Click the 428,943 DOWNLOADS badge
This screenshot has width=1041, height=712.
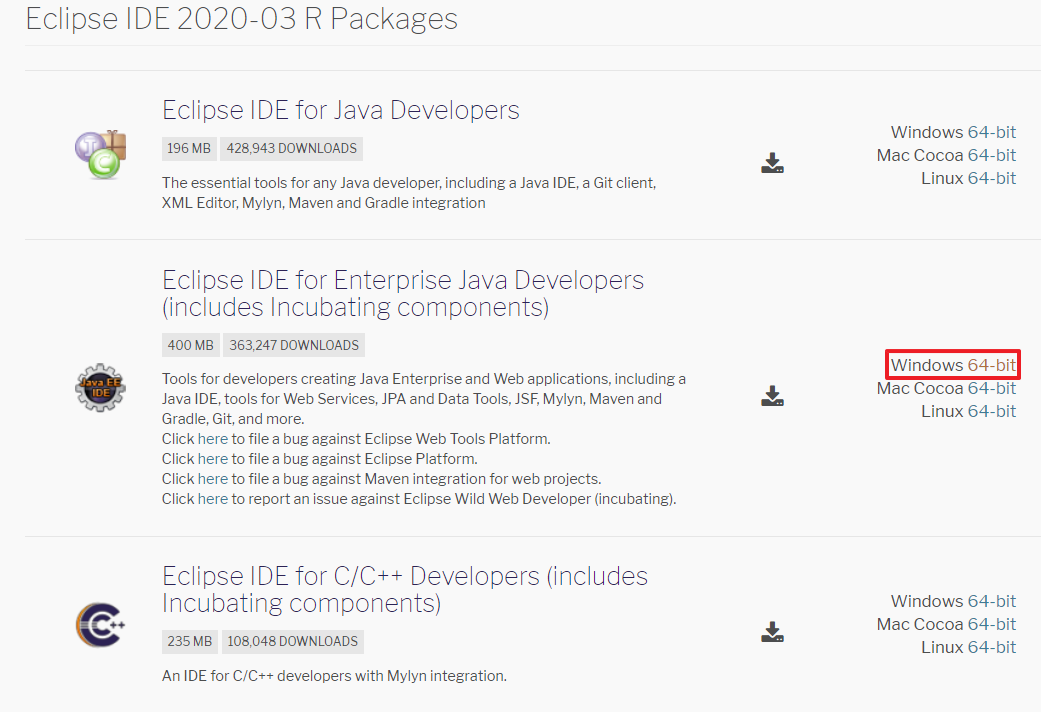click(291, 149)
